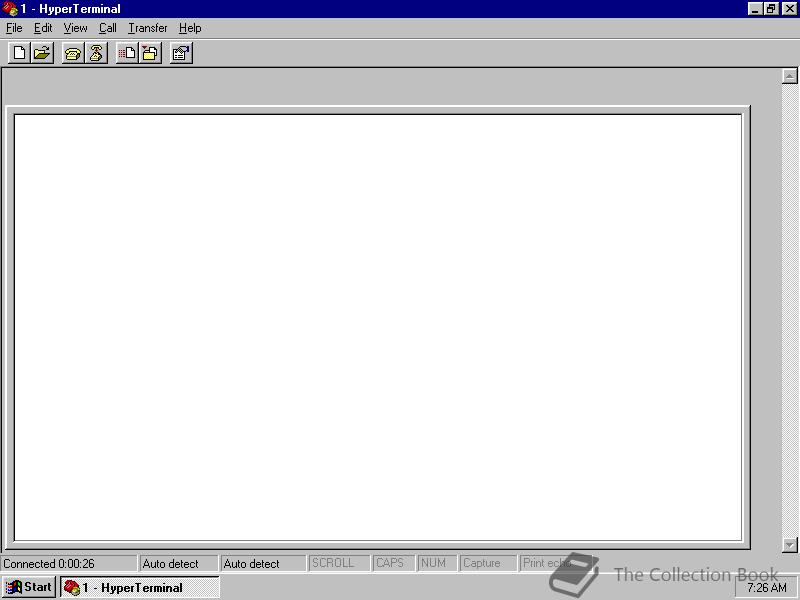Click the SCROLL status indicator

point(339,563)
